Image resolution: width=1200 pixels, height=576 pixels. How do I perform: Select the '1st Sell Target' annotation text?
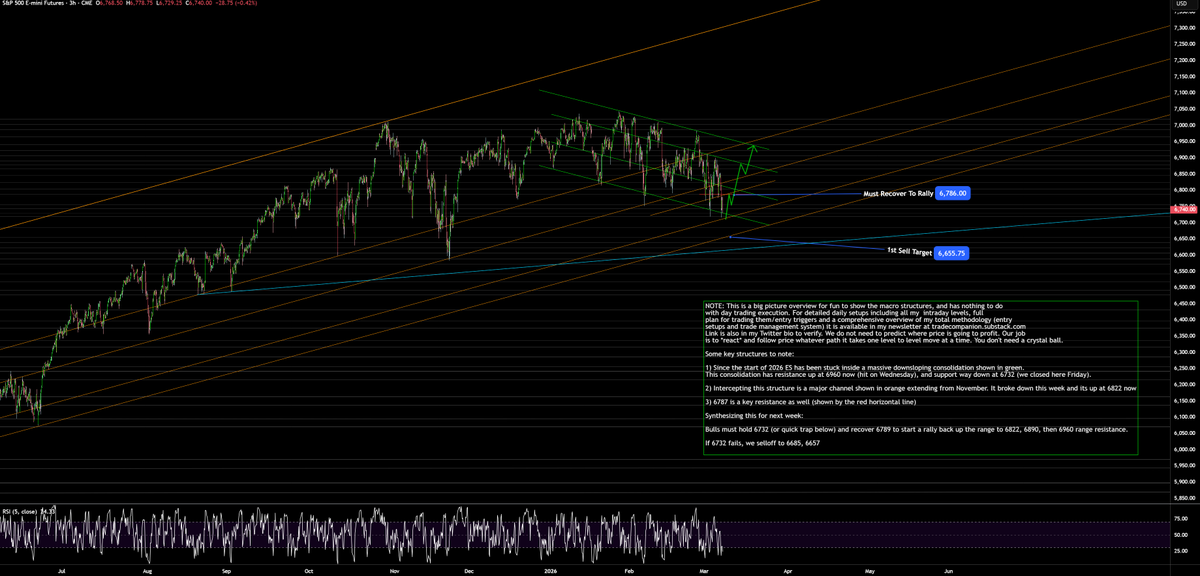(909, 251)
